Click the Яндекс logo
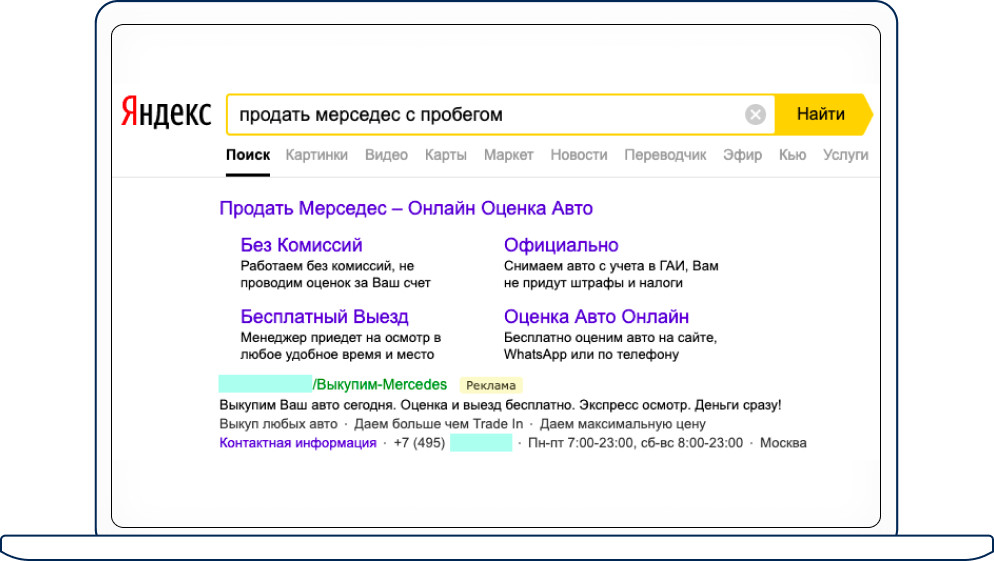Screen dimensions: 994x561 [x=166, y=113]
